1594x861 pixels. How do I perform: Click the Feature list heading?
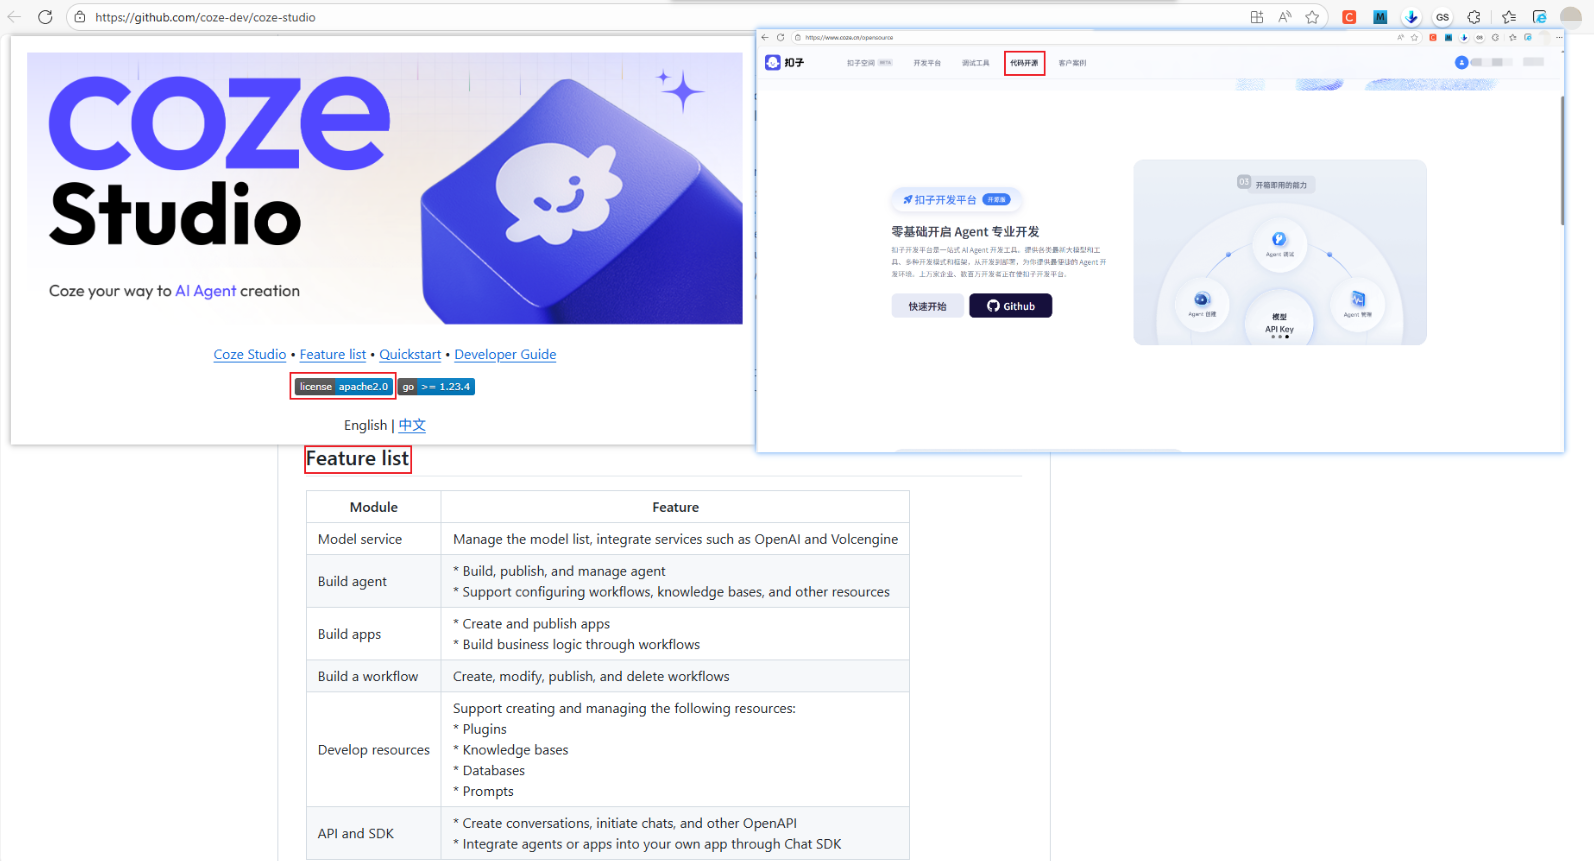[x=357, y=459]
